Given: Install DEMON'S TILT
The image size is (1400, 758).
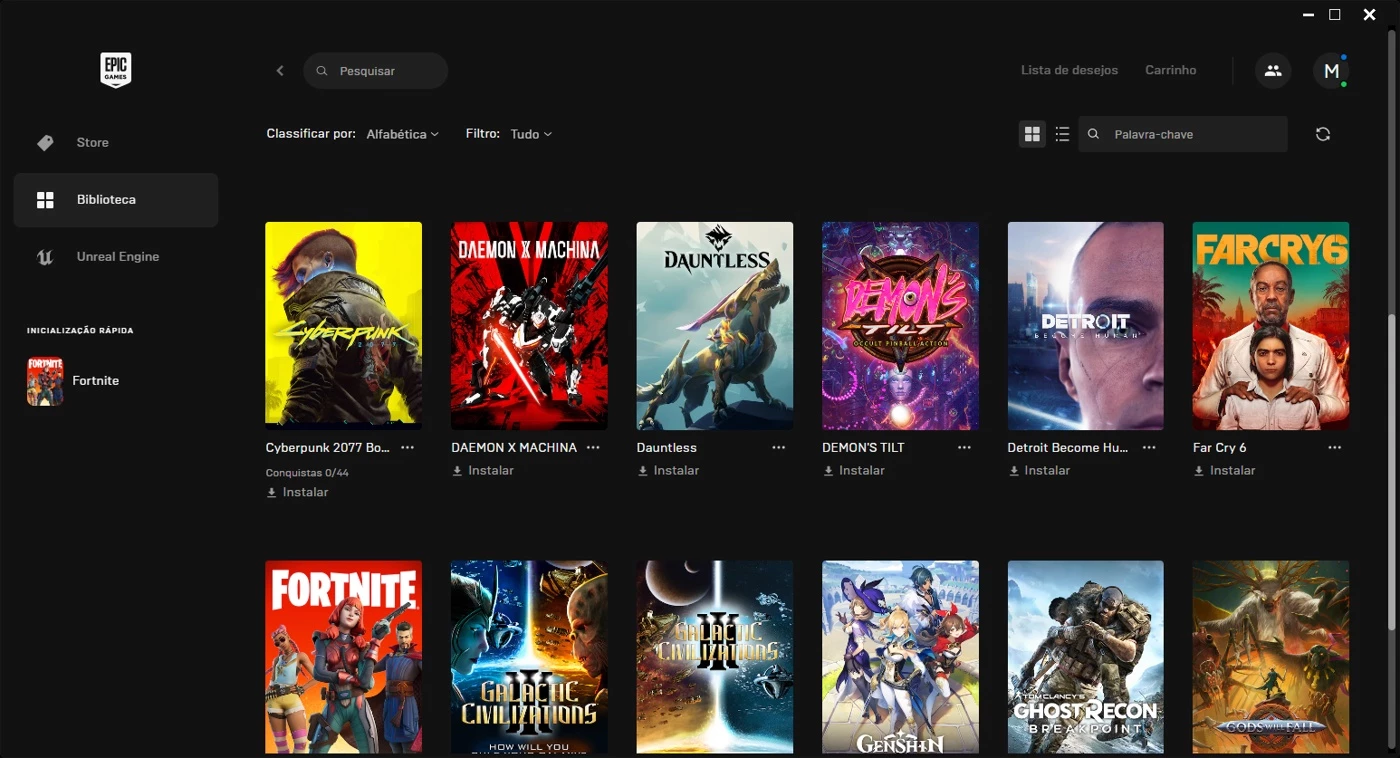Looking at the screenshot, I should 854,470.
